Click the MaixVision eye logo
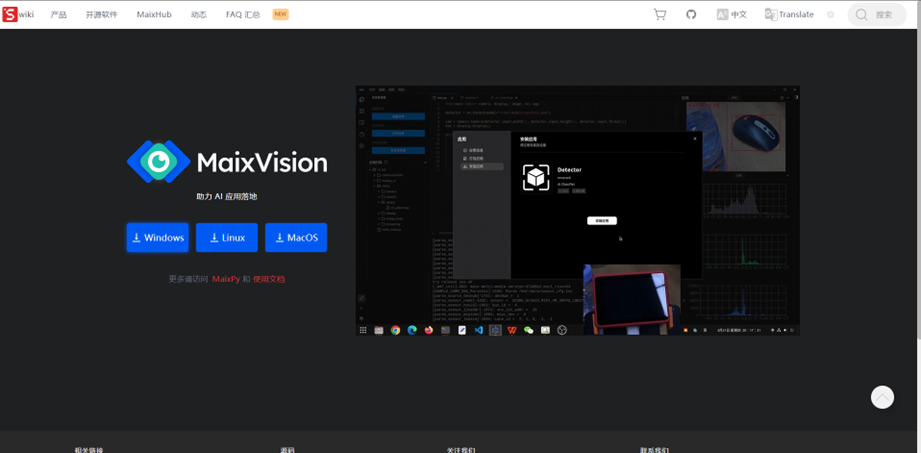The height and width of the screenshot is (453, 921). (158, 162)
